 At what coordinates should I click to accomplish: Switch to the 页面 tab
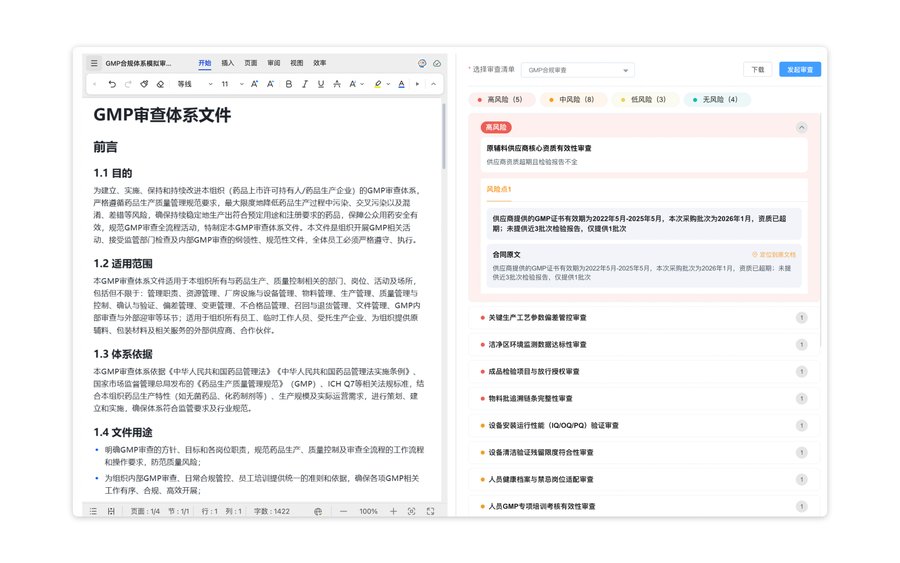tap(251, 63)
